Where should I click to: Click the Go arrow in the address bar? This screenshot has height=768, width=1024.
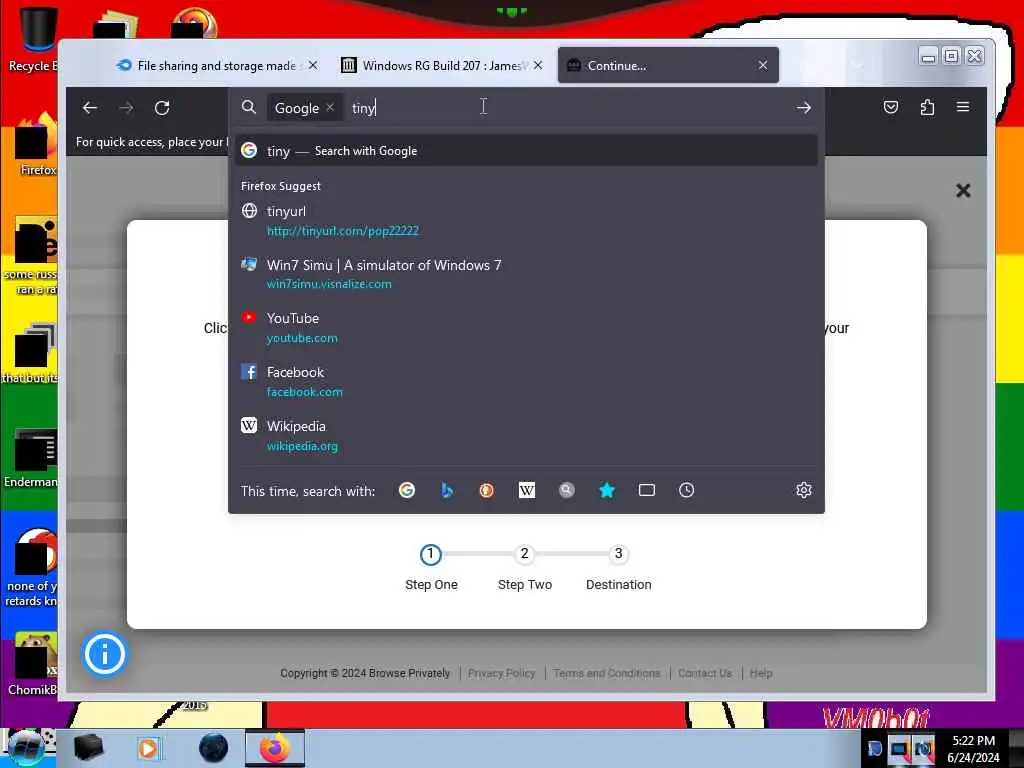tap(804, 108)
